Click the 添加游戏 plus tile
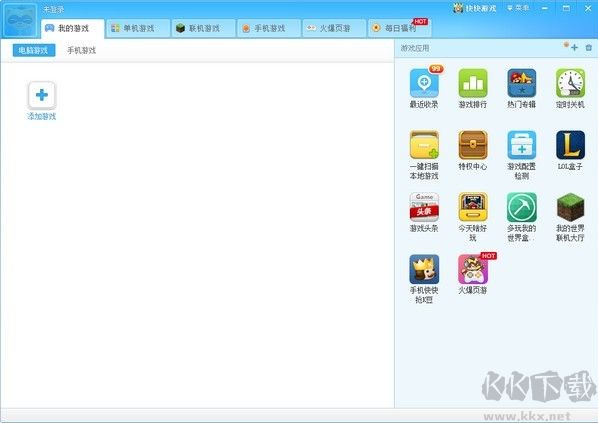The image size is (598, 423). point(42,95)
